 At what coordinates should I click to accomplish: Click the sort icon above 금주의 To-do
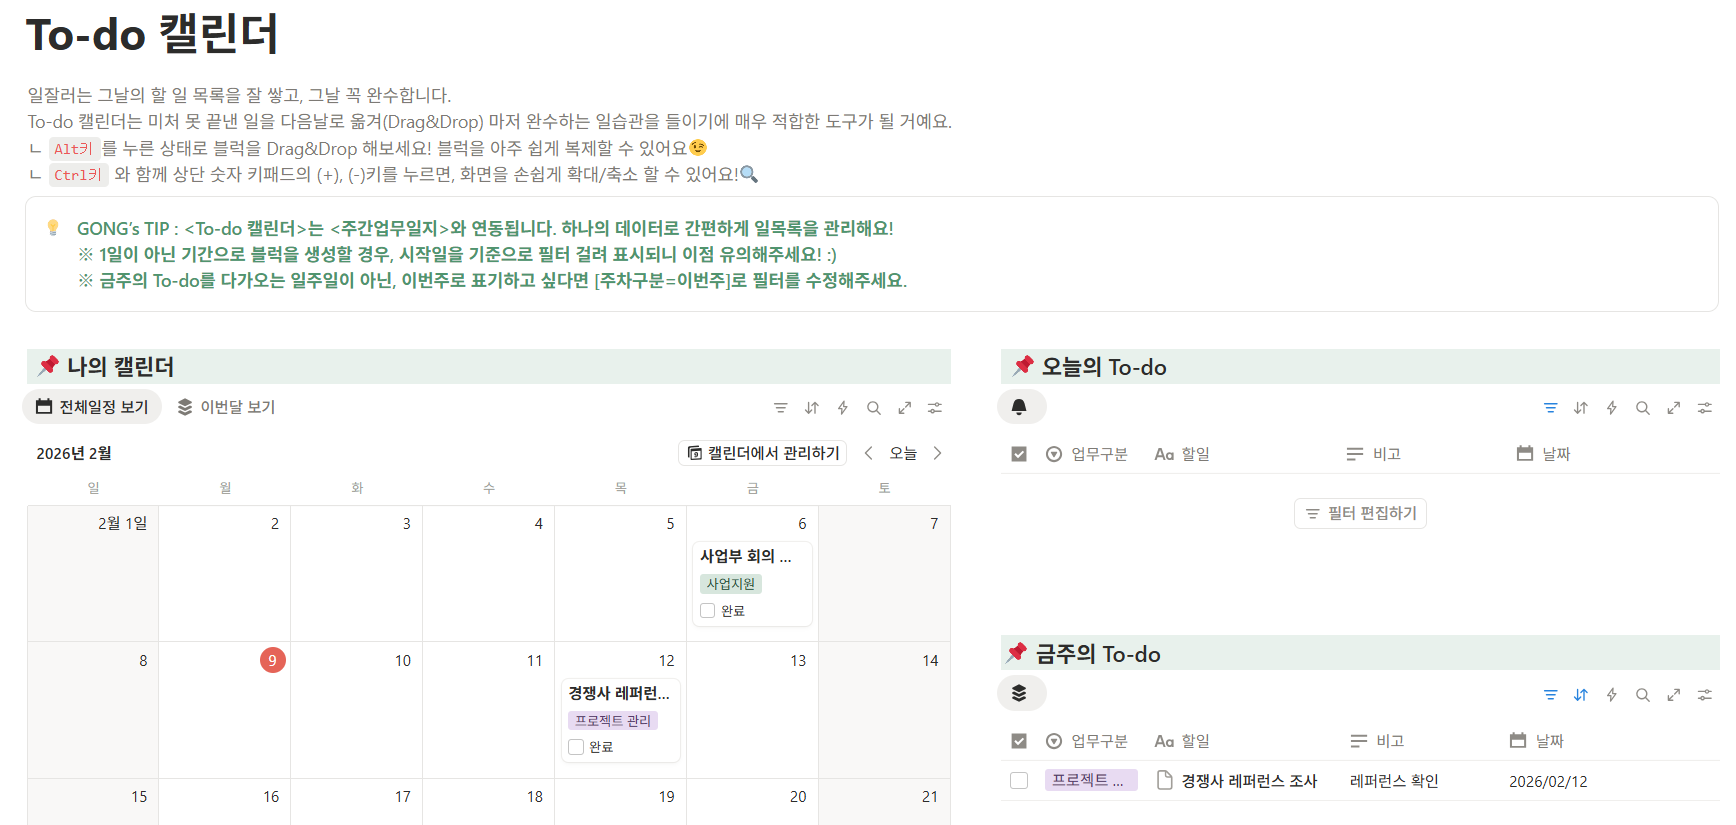point(1581,694)
